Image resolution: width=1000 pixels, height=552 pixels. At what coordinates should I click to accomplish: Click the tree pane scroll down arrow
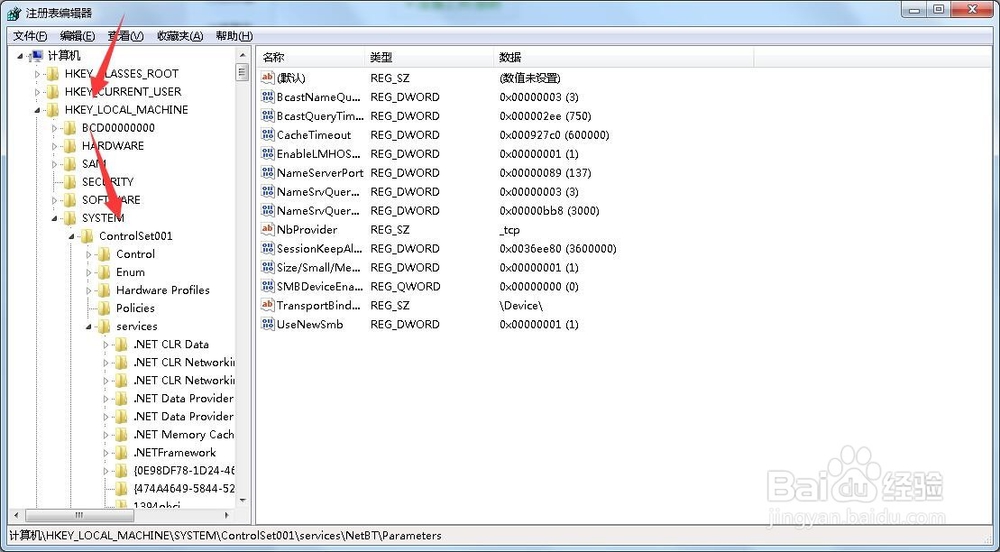click(x=242, y=501)
